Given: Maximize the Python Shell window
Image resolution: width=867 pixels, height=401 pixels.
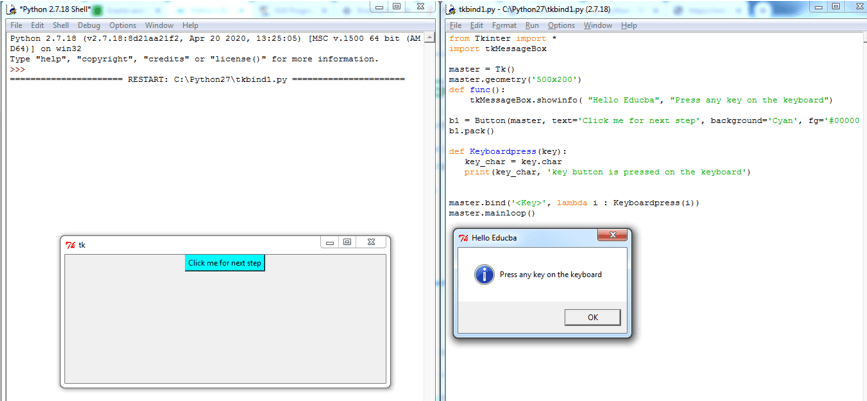Looking at the screenshot, I should click(x=396, y=7).
